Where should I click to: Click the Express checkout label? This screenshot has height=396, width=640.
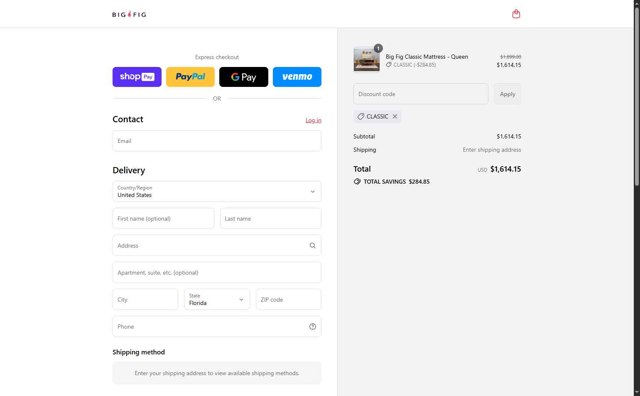tap(217, 57)
